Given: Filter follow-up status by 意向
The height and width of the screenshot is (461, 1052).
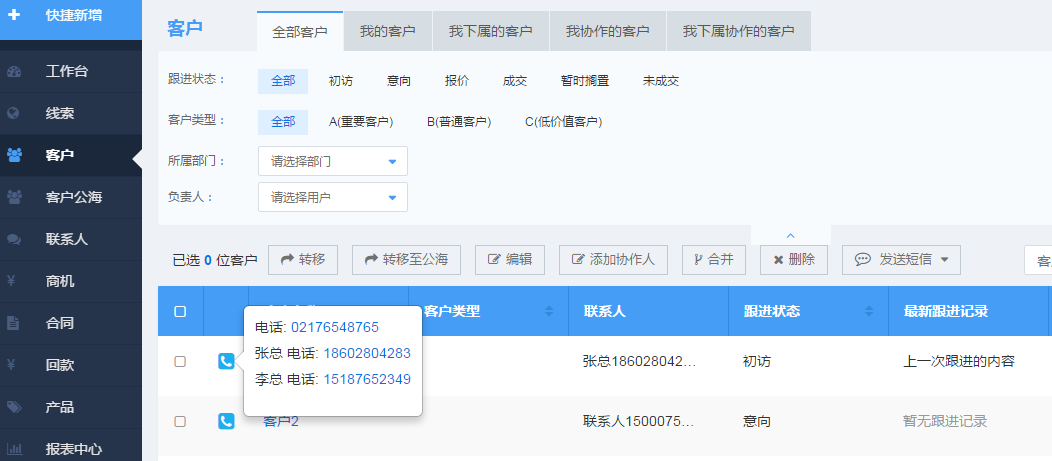Looking at the screenshot, I should [399, 81].
